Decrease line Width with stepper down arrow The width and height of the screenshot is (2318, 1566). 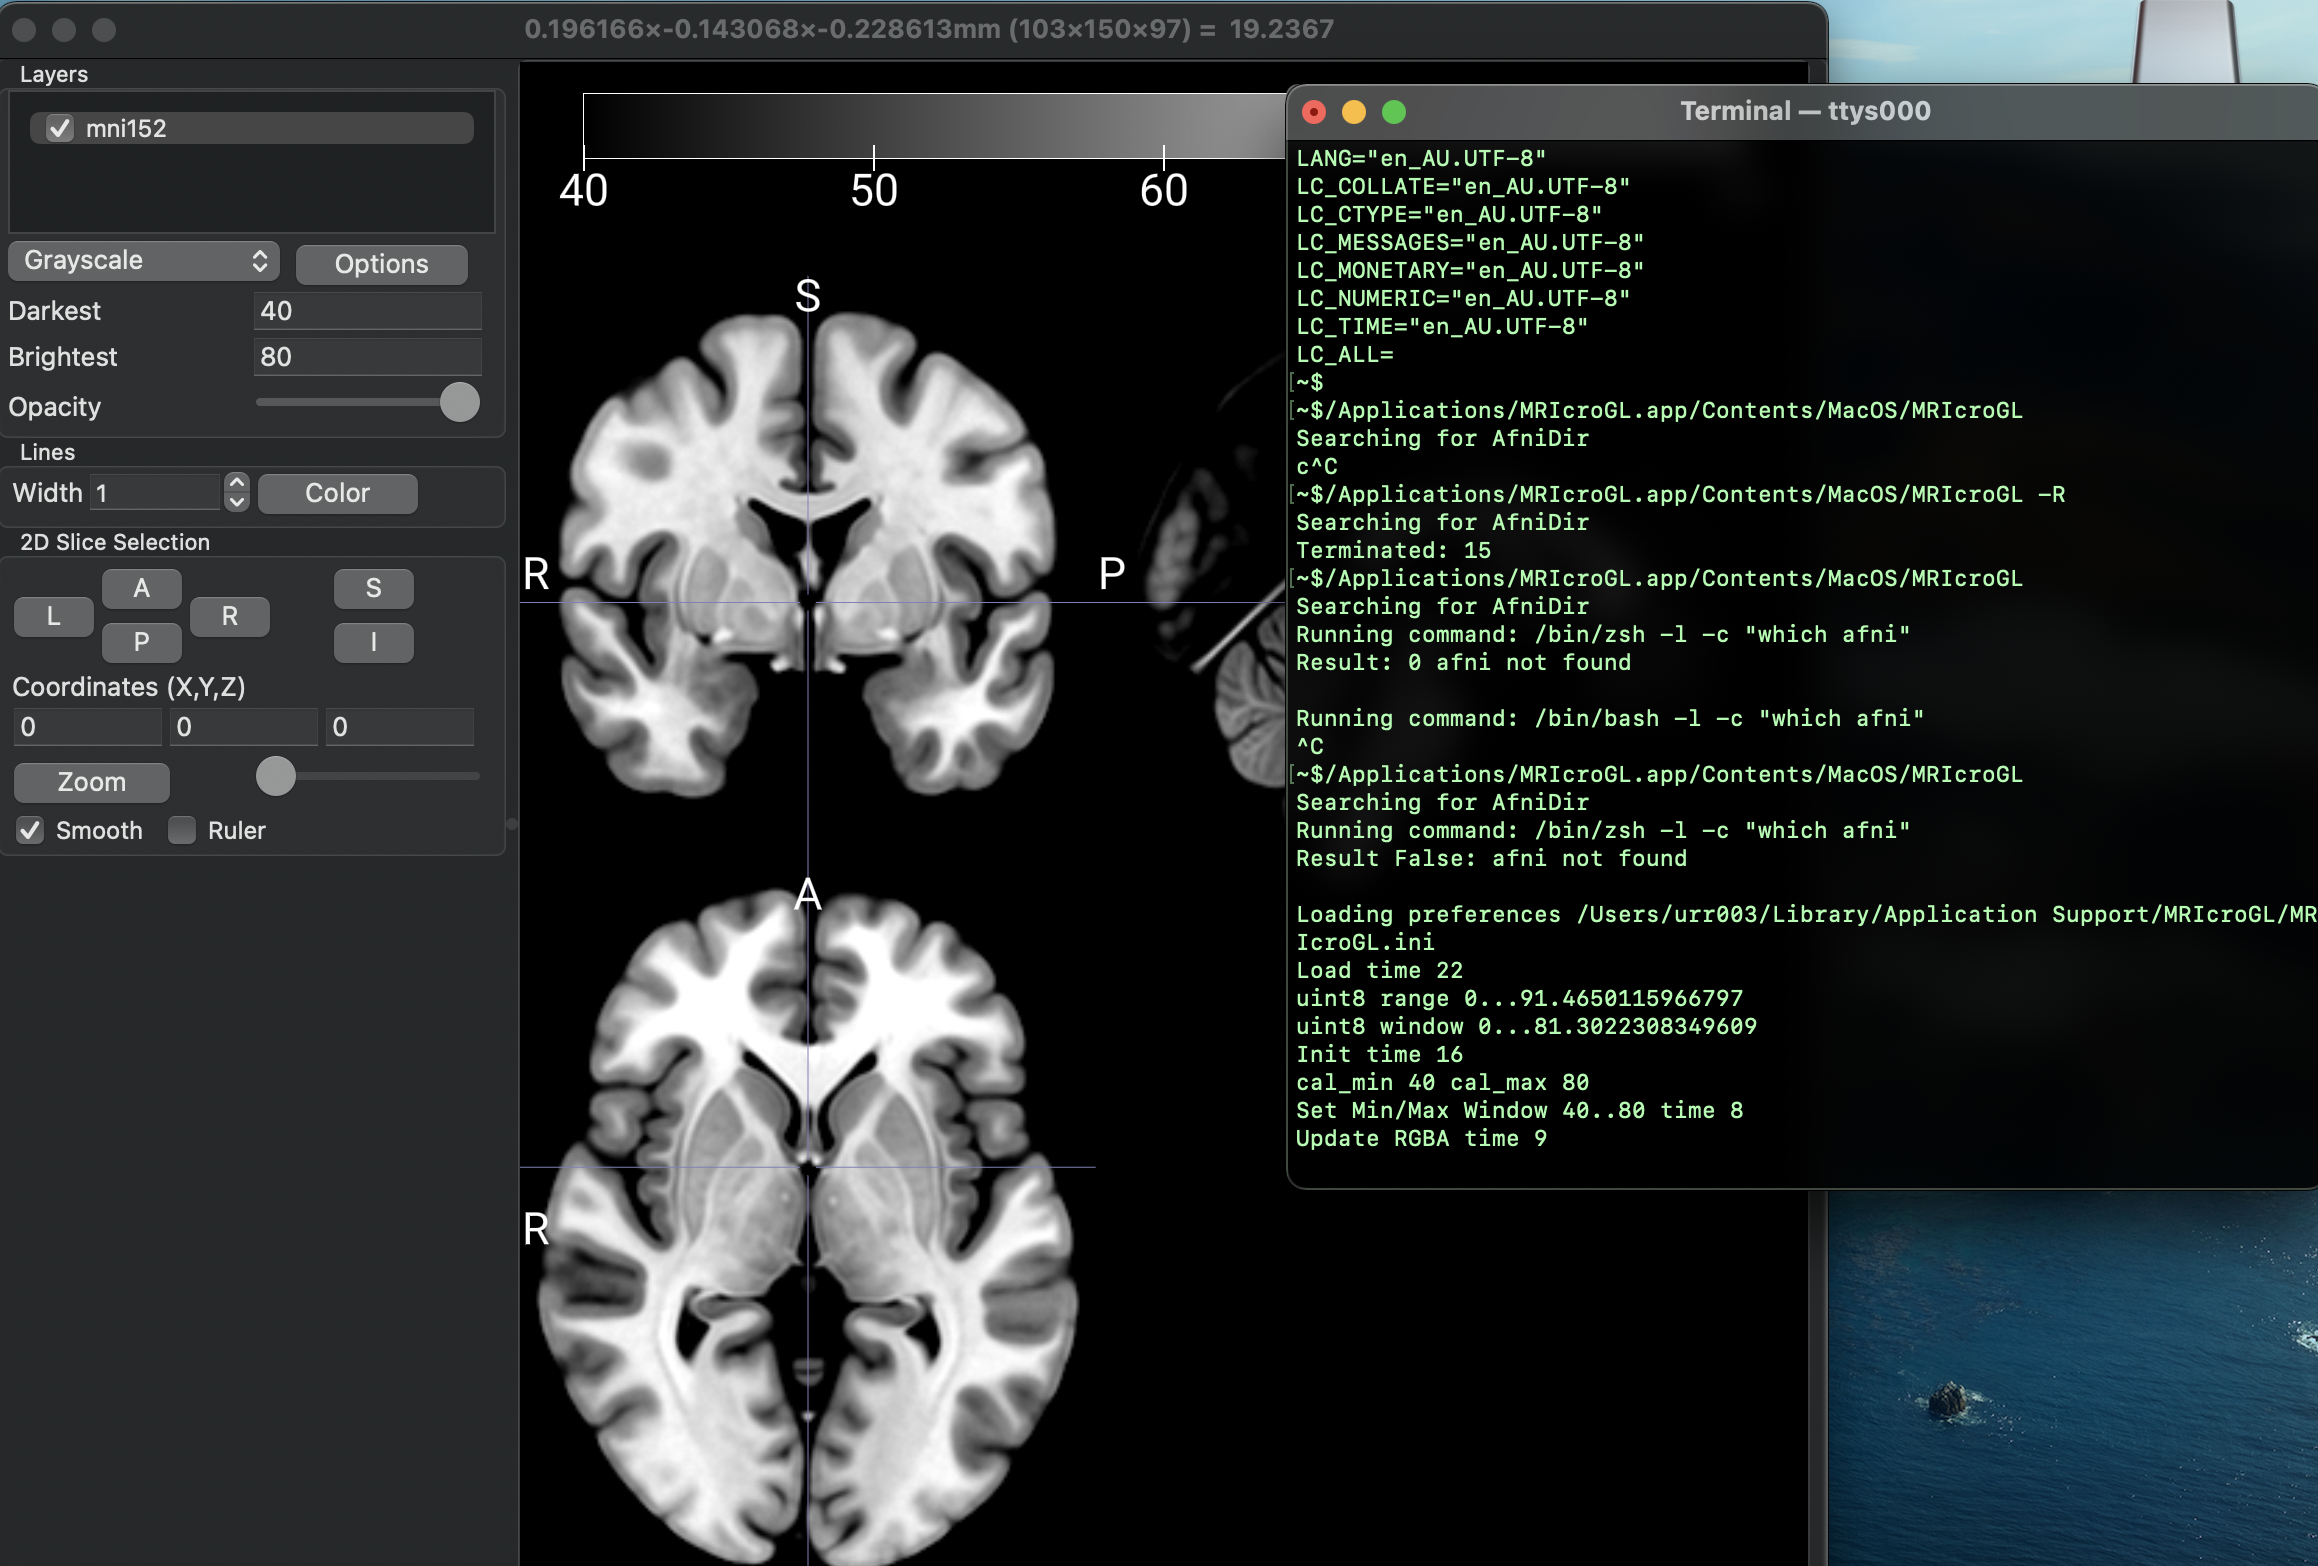pos(237,502)
